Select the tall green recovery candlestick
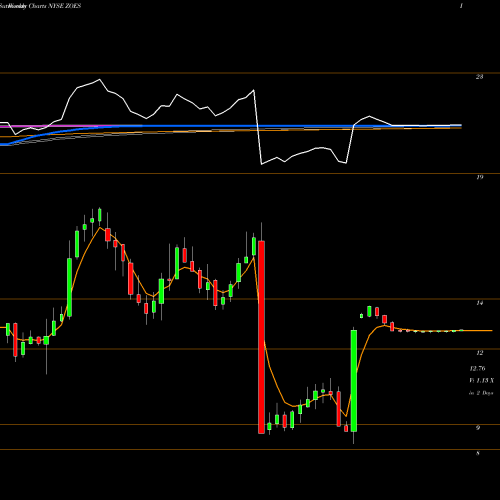Image resolution: width=500 pixels, height=500 pixels. tap(354, 381)
